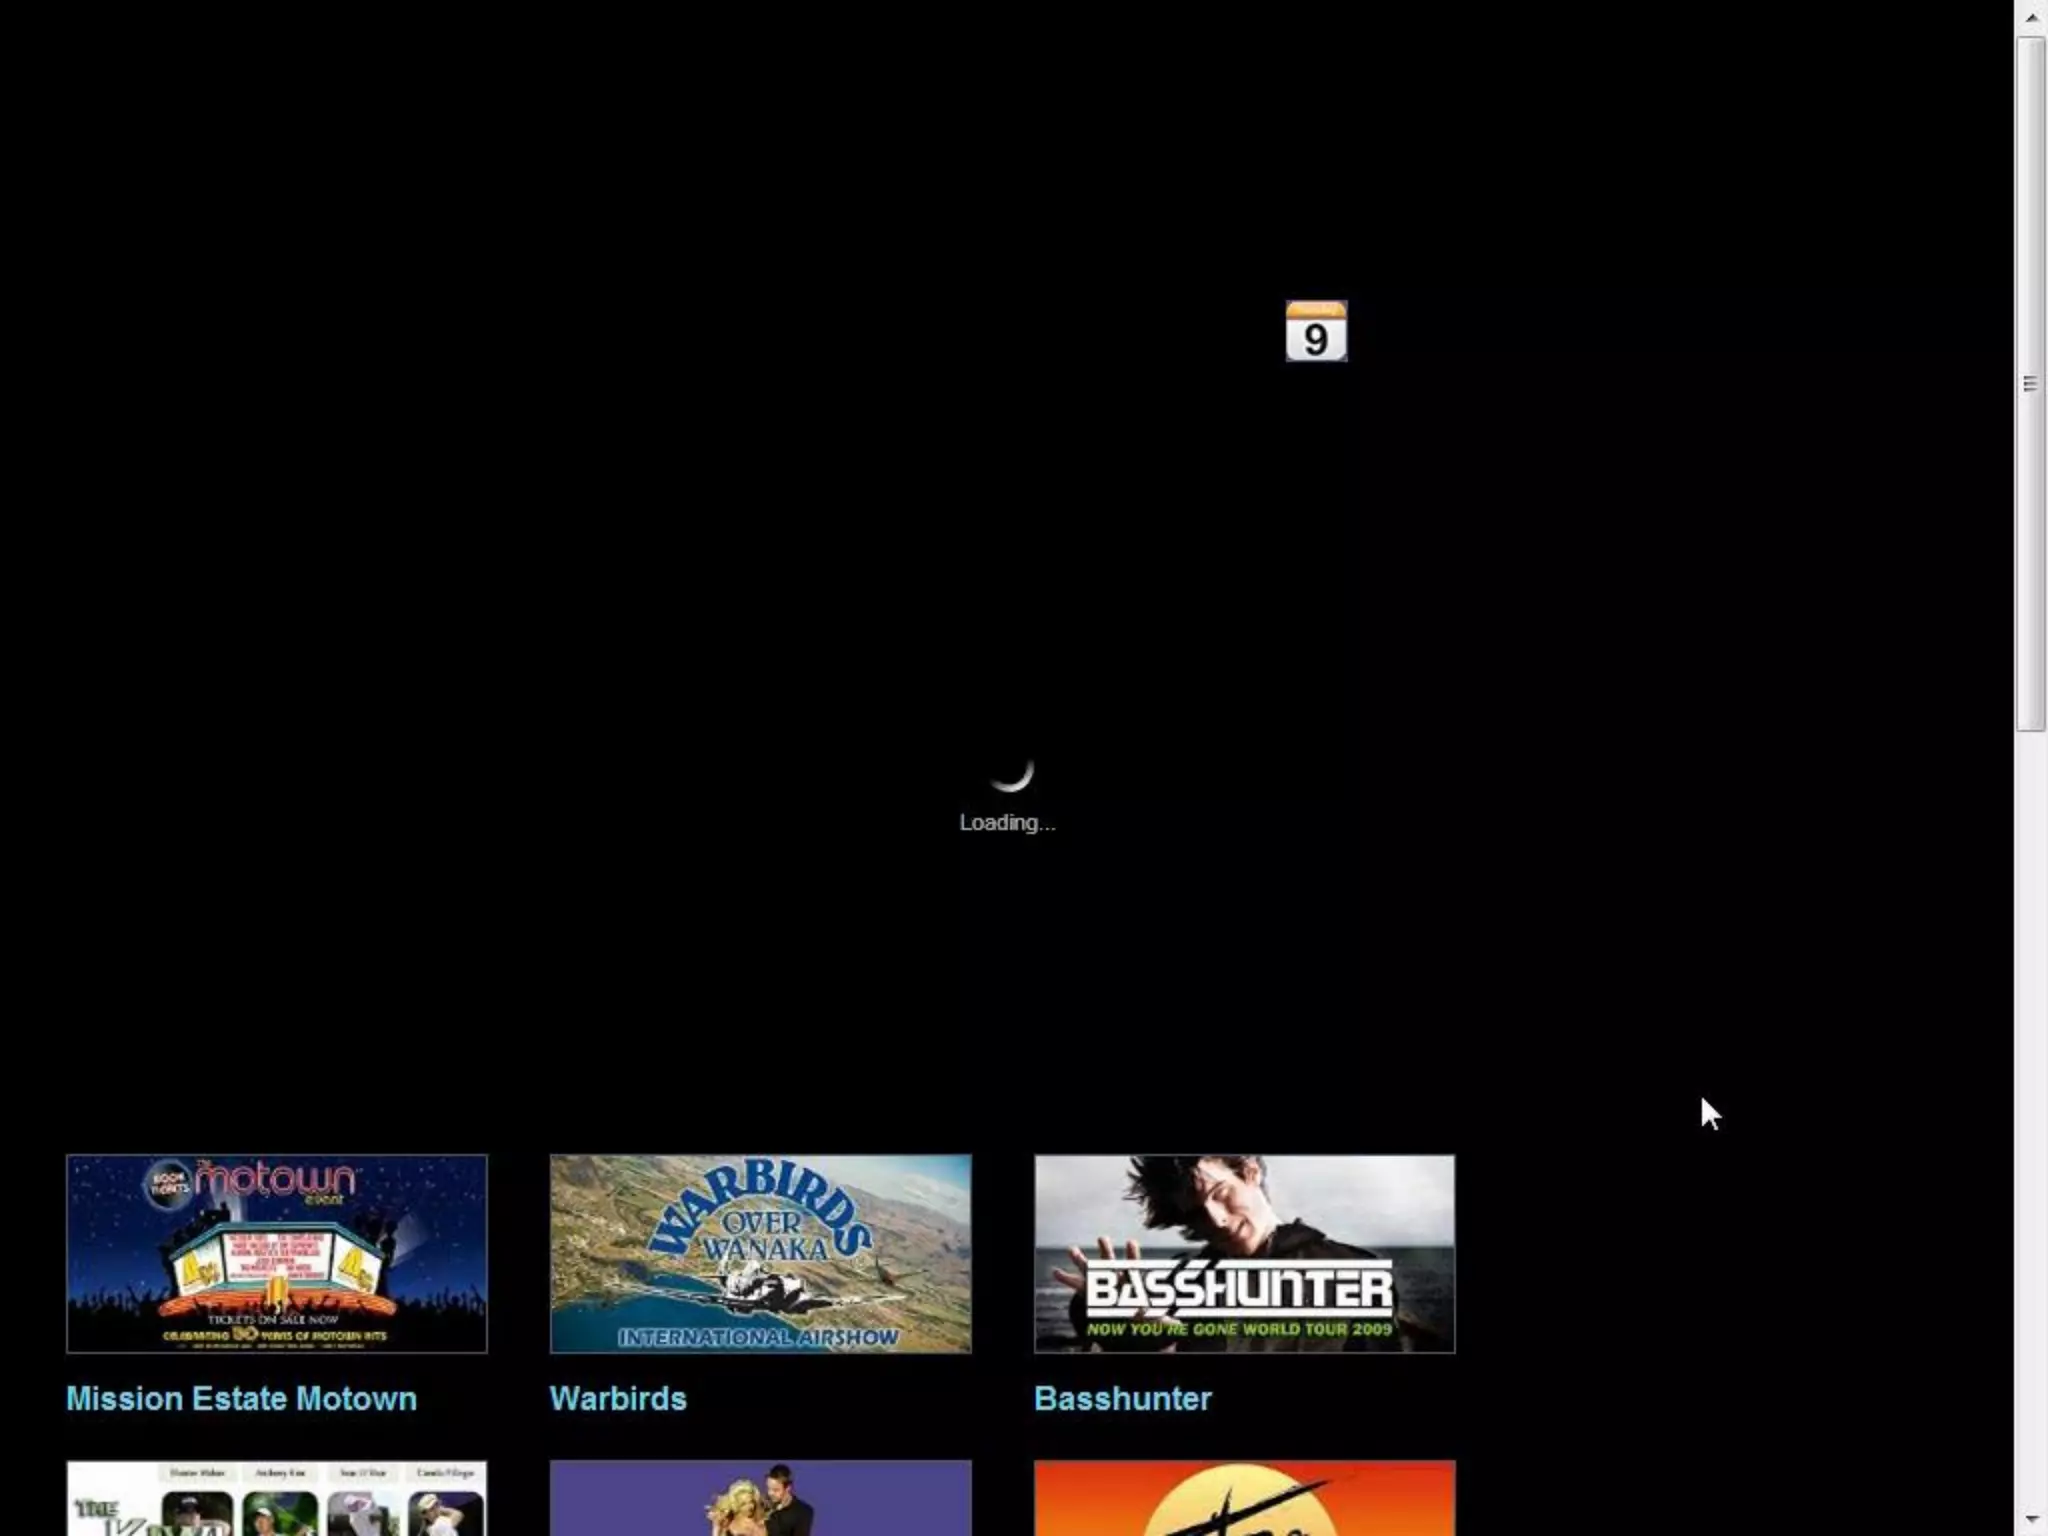2048x1536 pixels.
Task: Select the orange sun banner image
Action: 1244,1498
